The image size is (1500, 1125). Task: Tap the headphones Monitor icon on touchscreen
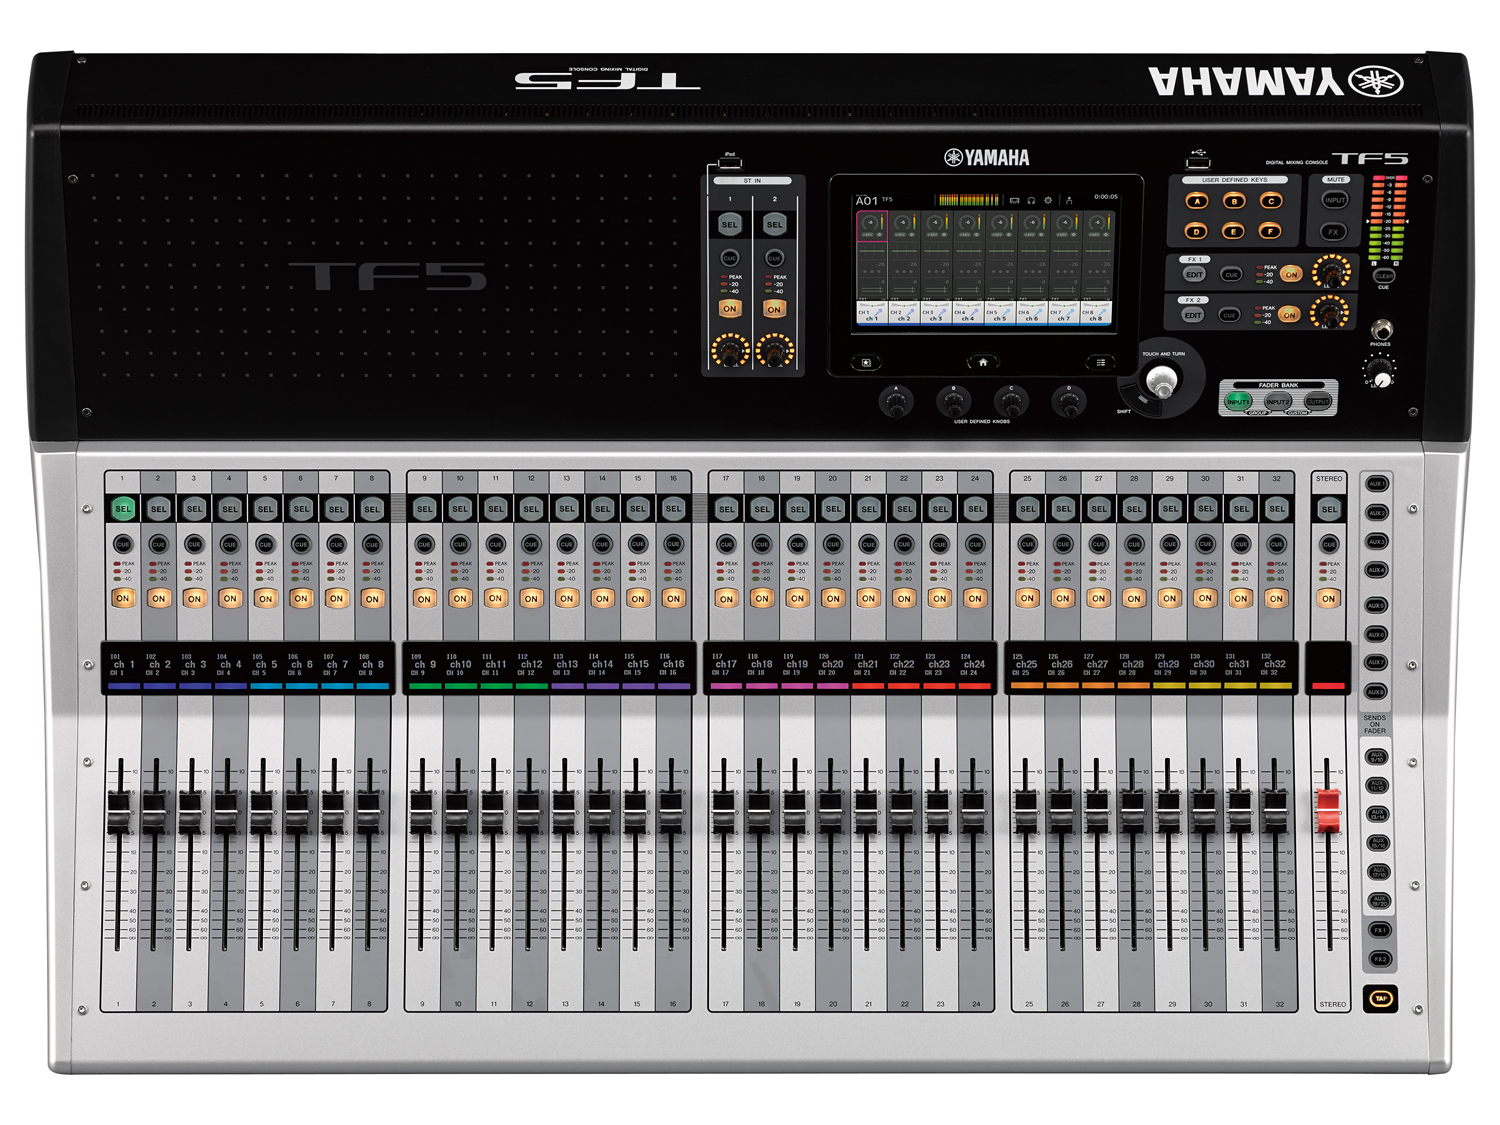tap(1031, 200)
